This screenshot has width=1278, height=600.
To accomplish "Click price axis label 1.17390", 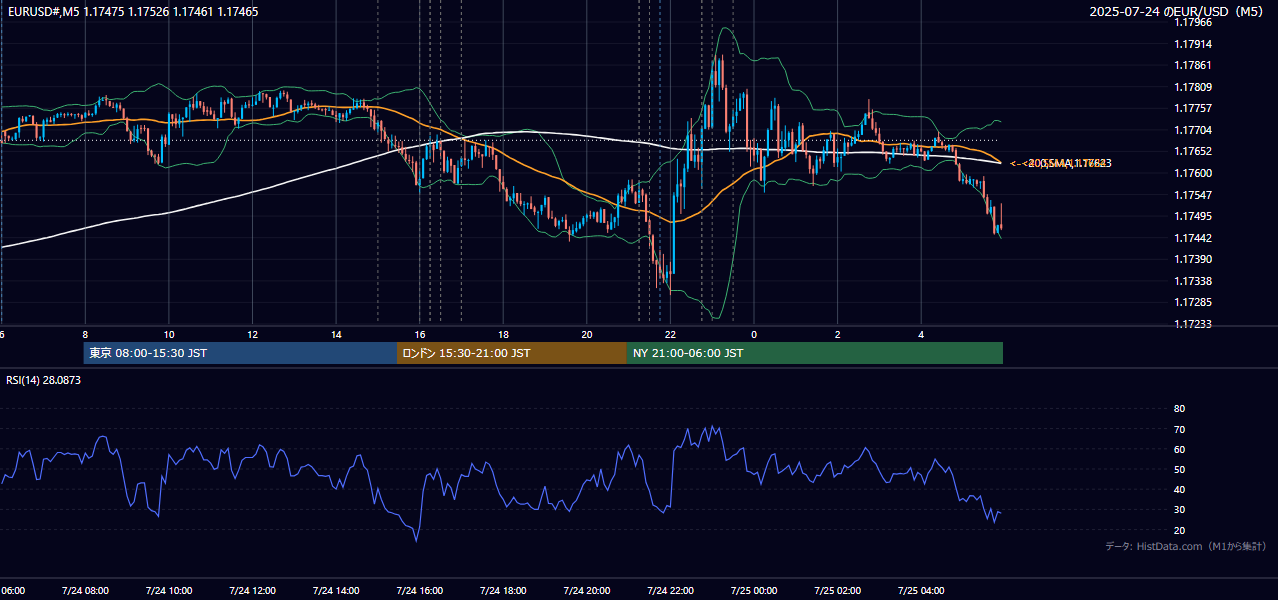I will [x=1192, y=259].
